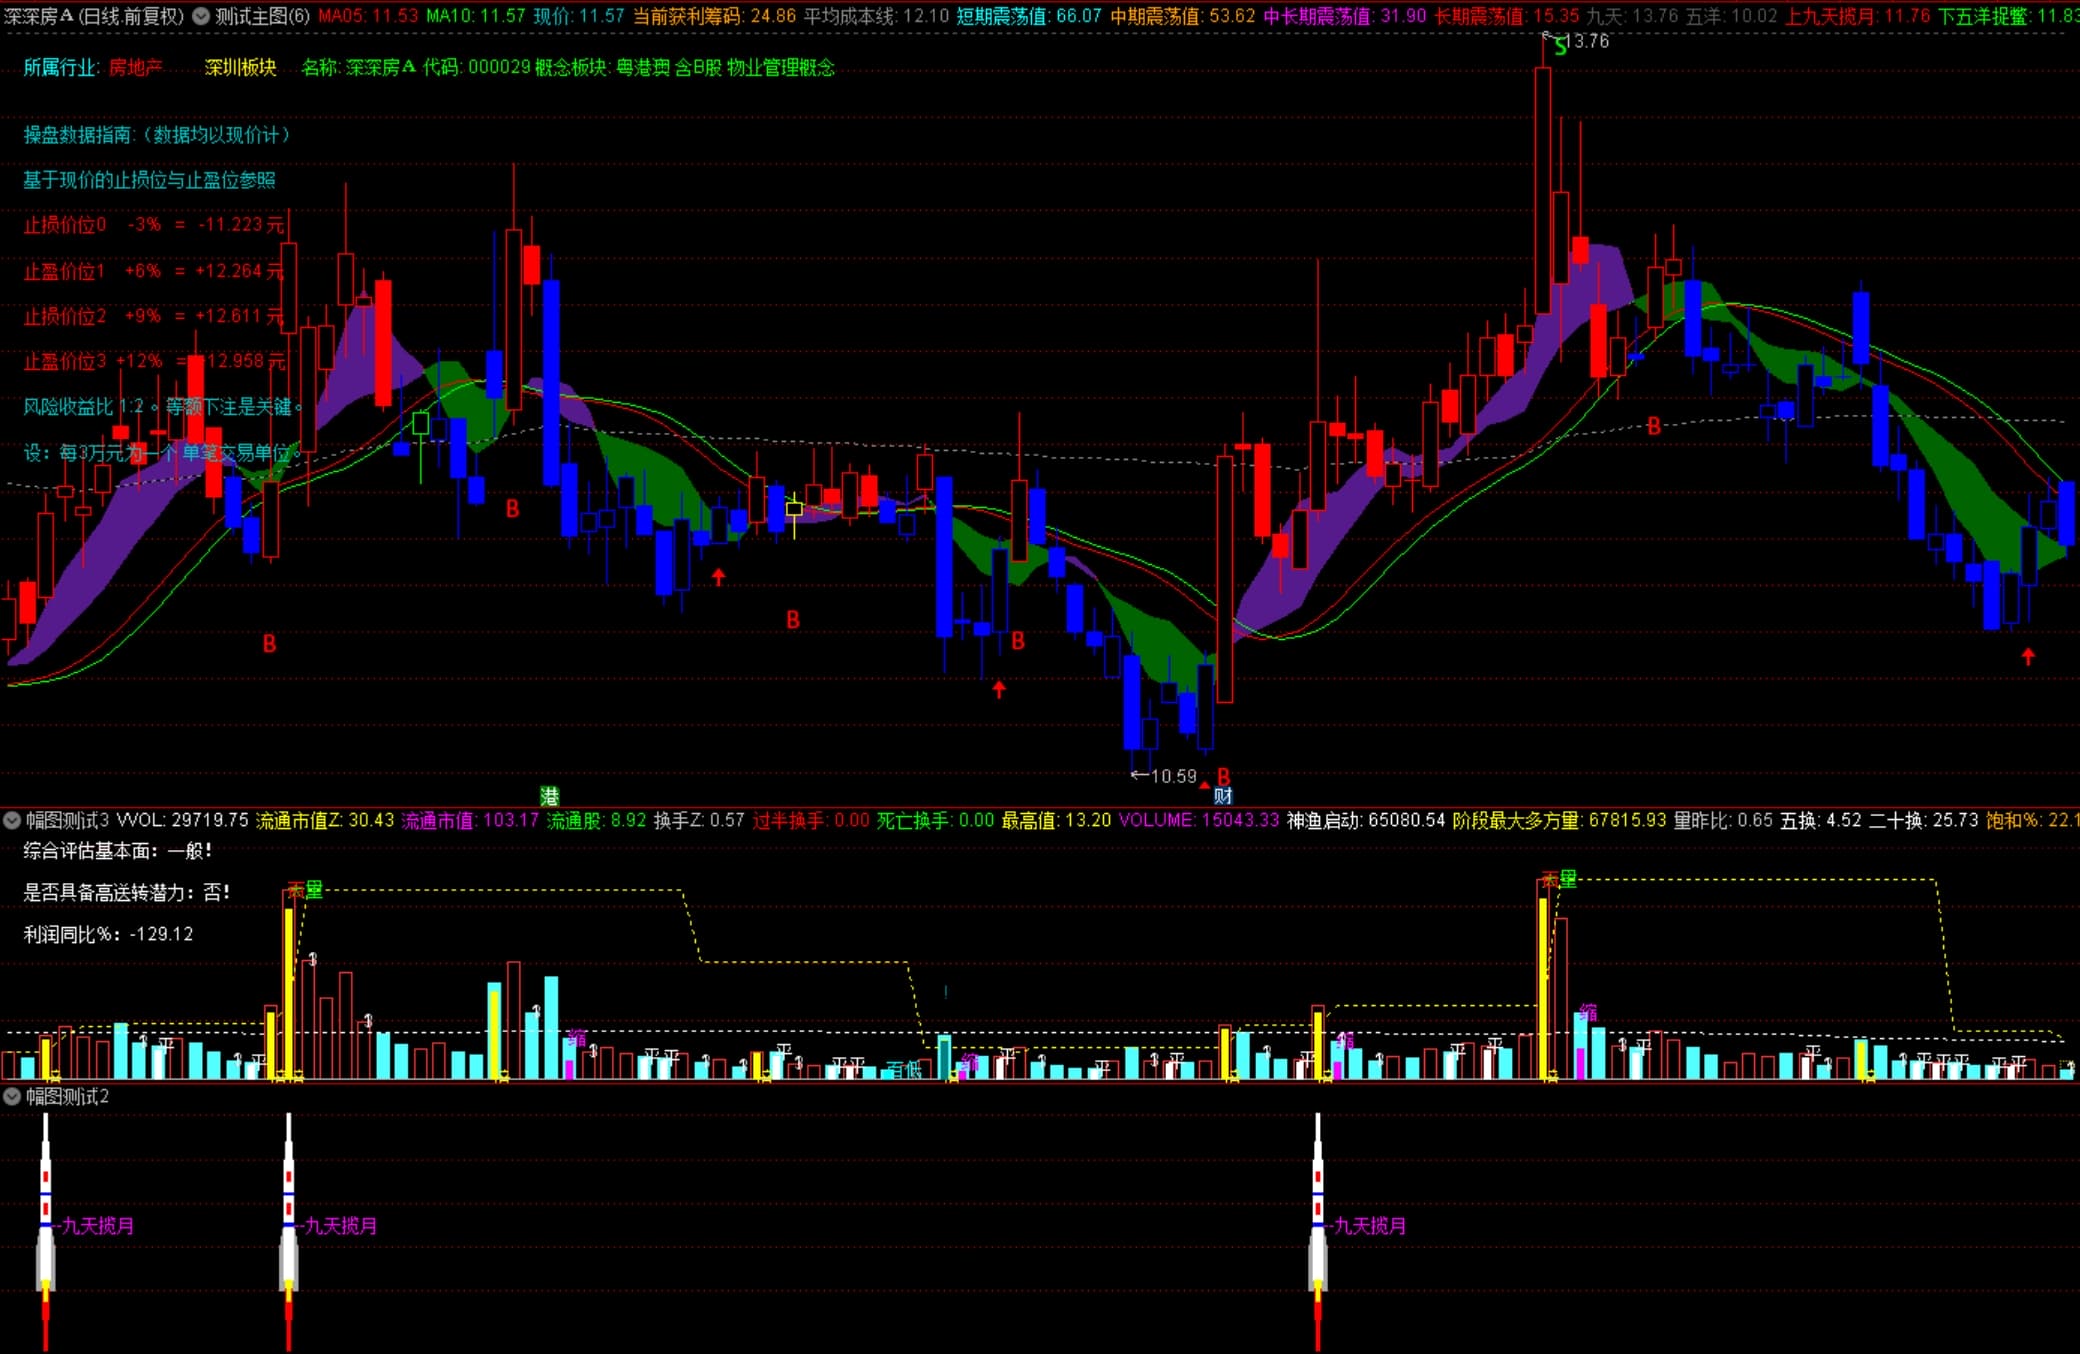Click 最高值: 13.20 readout

[1056, 821]
